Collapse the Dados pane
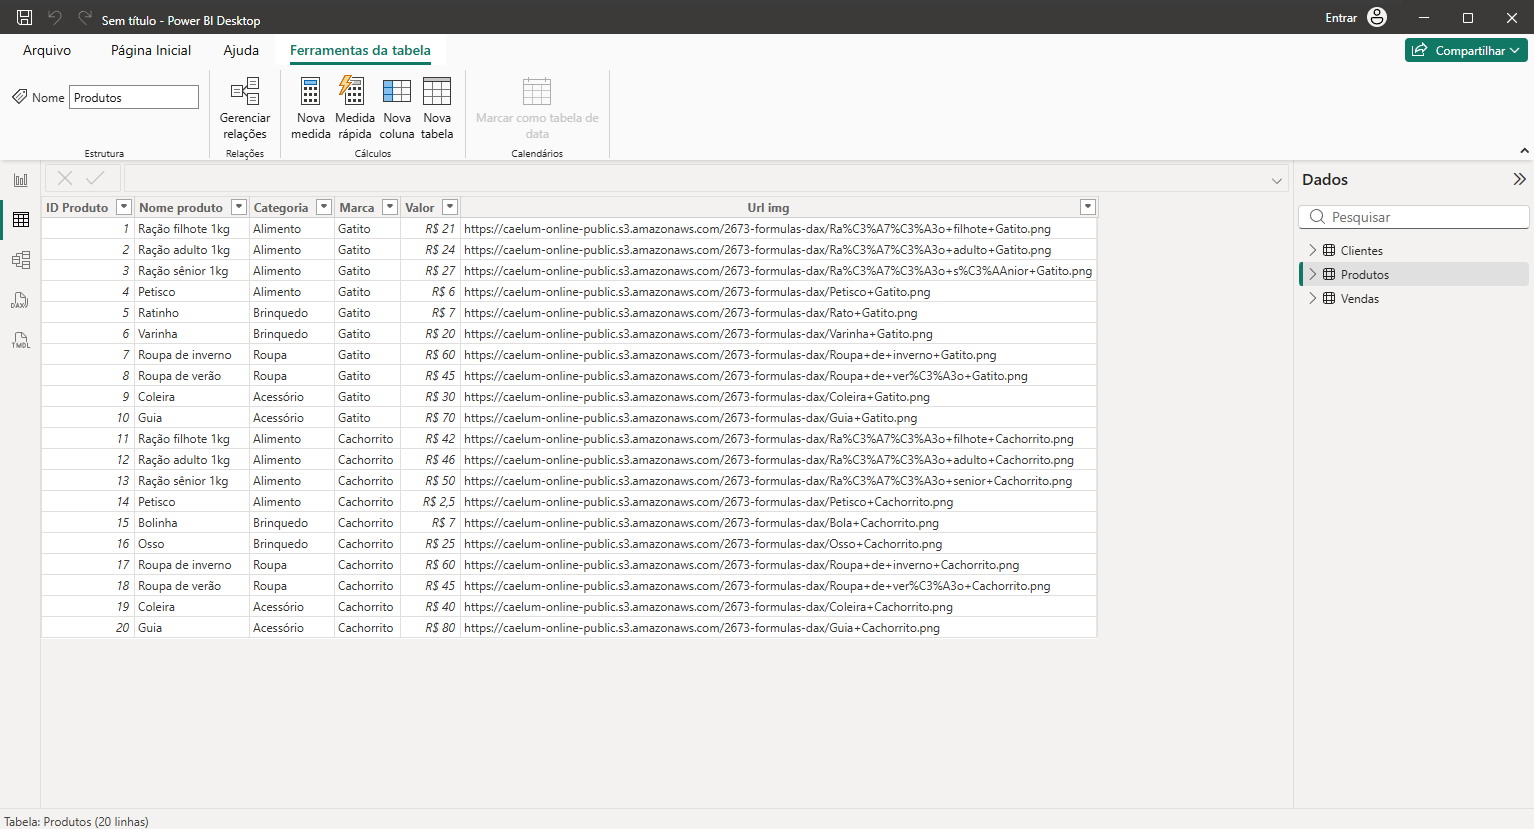This screenshot has height=829, width=1534. (x=1519, y=179)
